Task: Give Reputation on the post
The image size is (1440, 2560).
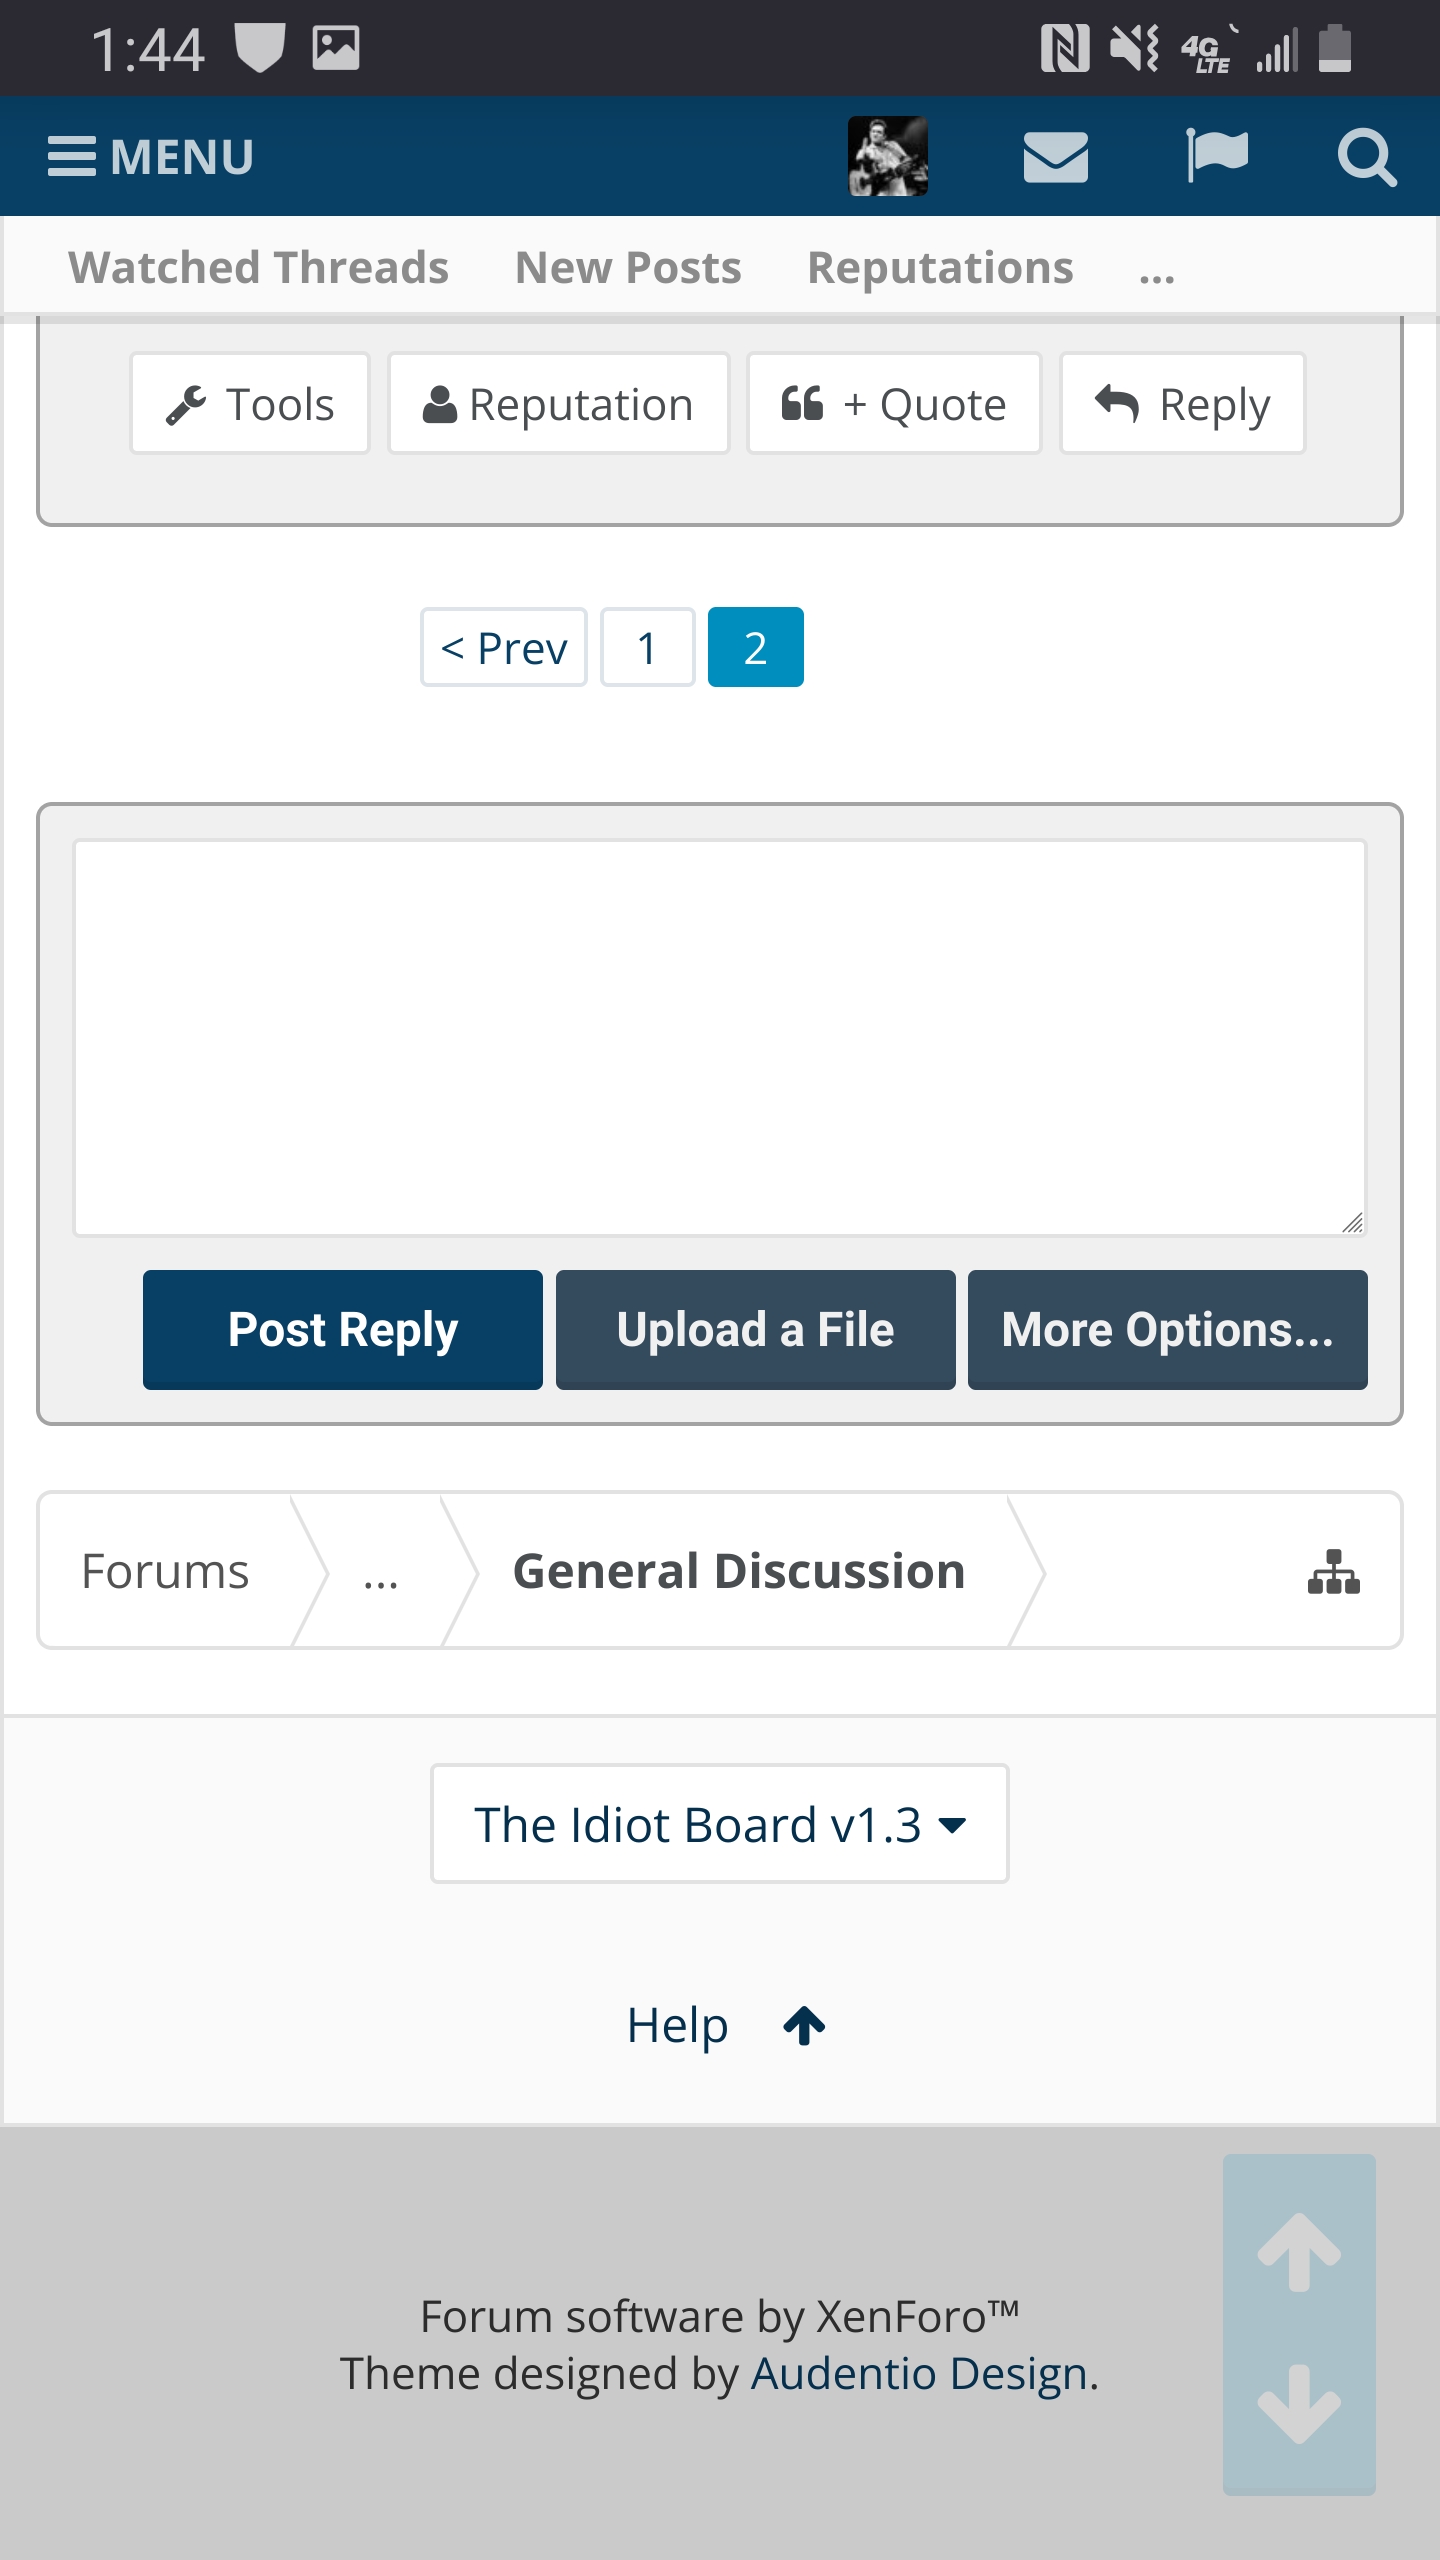Action: pos(558,404)
